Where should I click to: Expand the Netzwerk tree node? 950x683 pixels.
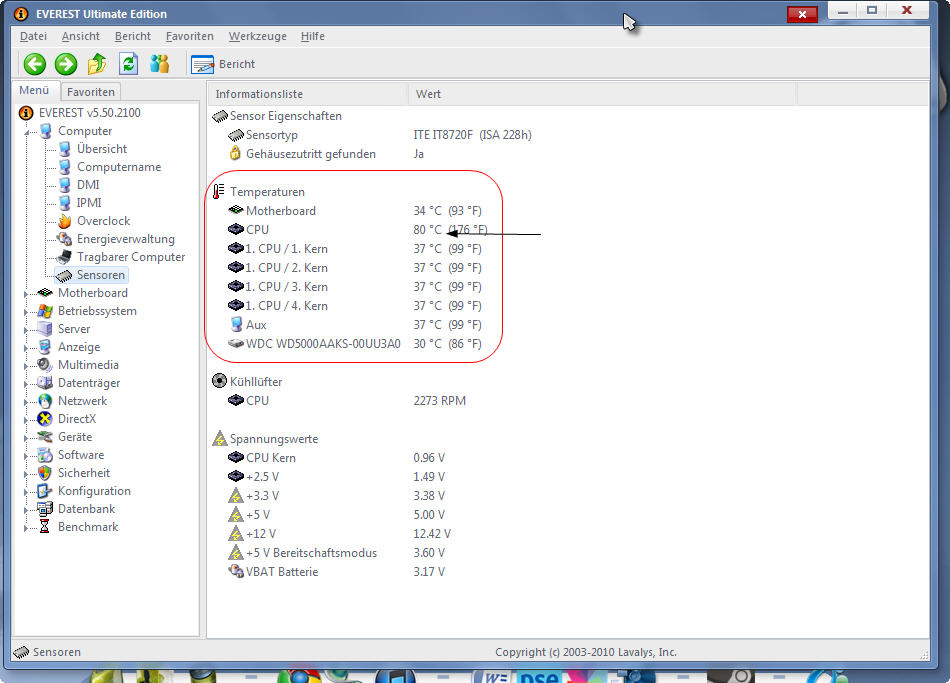click(x=26, y=402)
